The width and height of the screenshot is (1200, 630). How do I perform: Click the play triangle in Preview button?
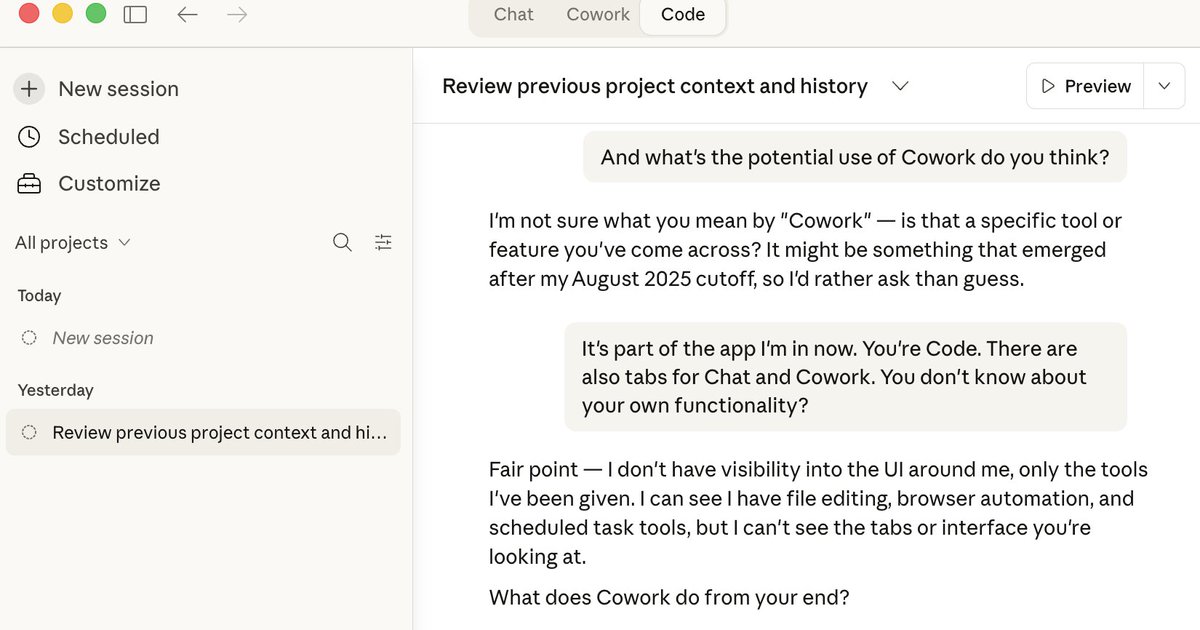click(1048, 86)
